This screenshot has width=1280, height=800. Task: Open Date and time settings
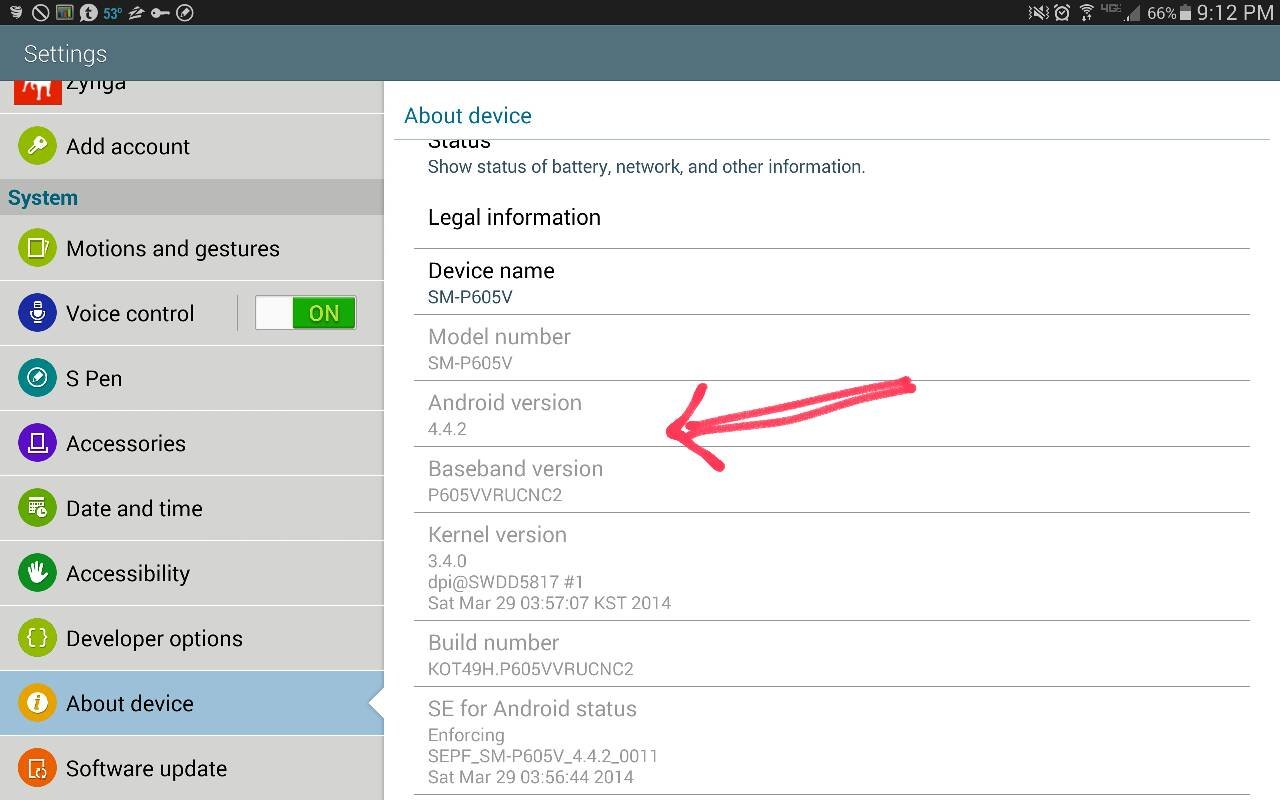(x=192, y=508)
